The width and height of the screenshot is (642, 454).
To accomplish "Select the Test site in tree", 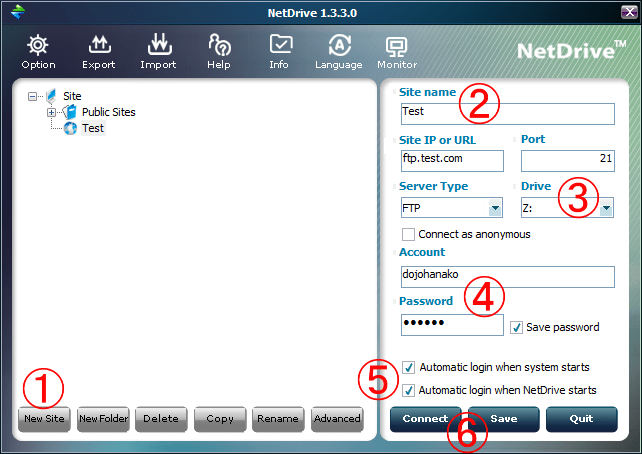I will 92,128.
